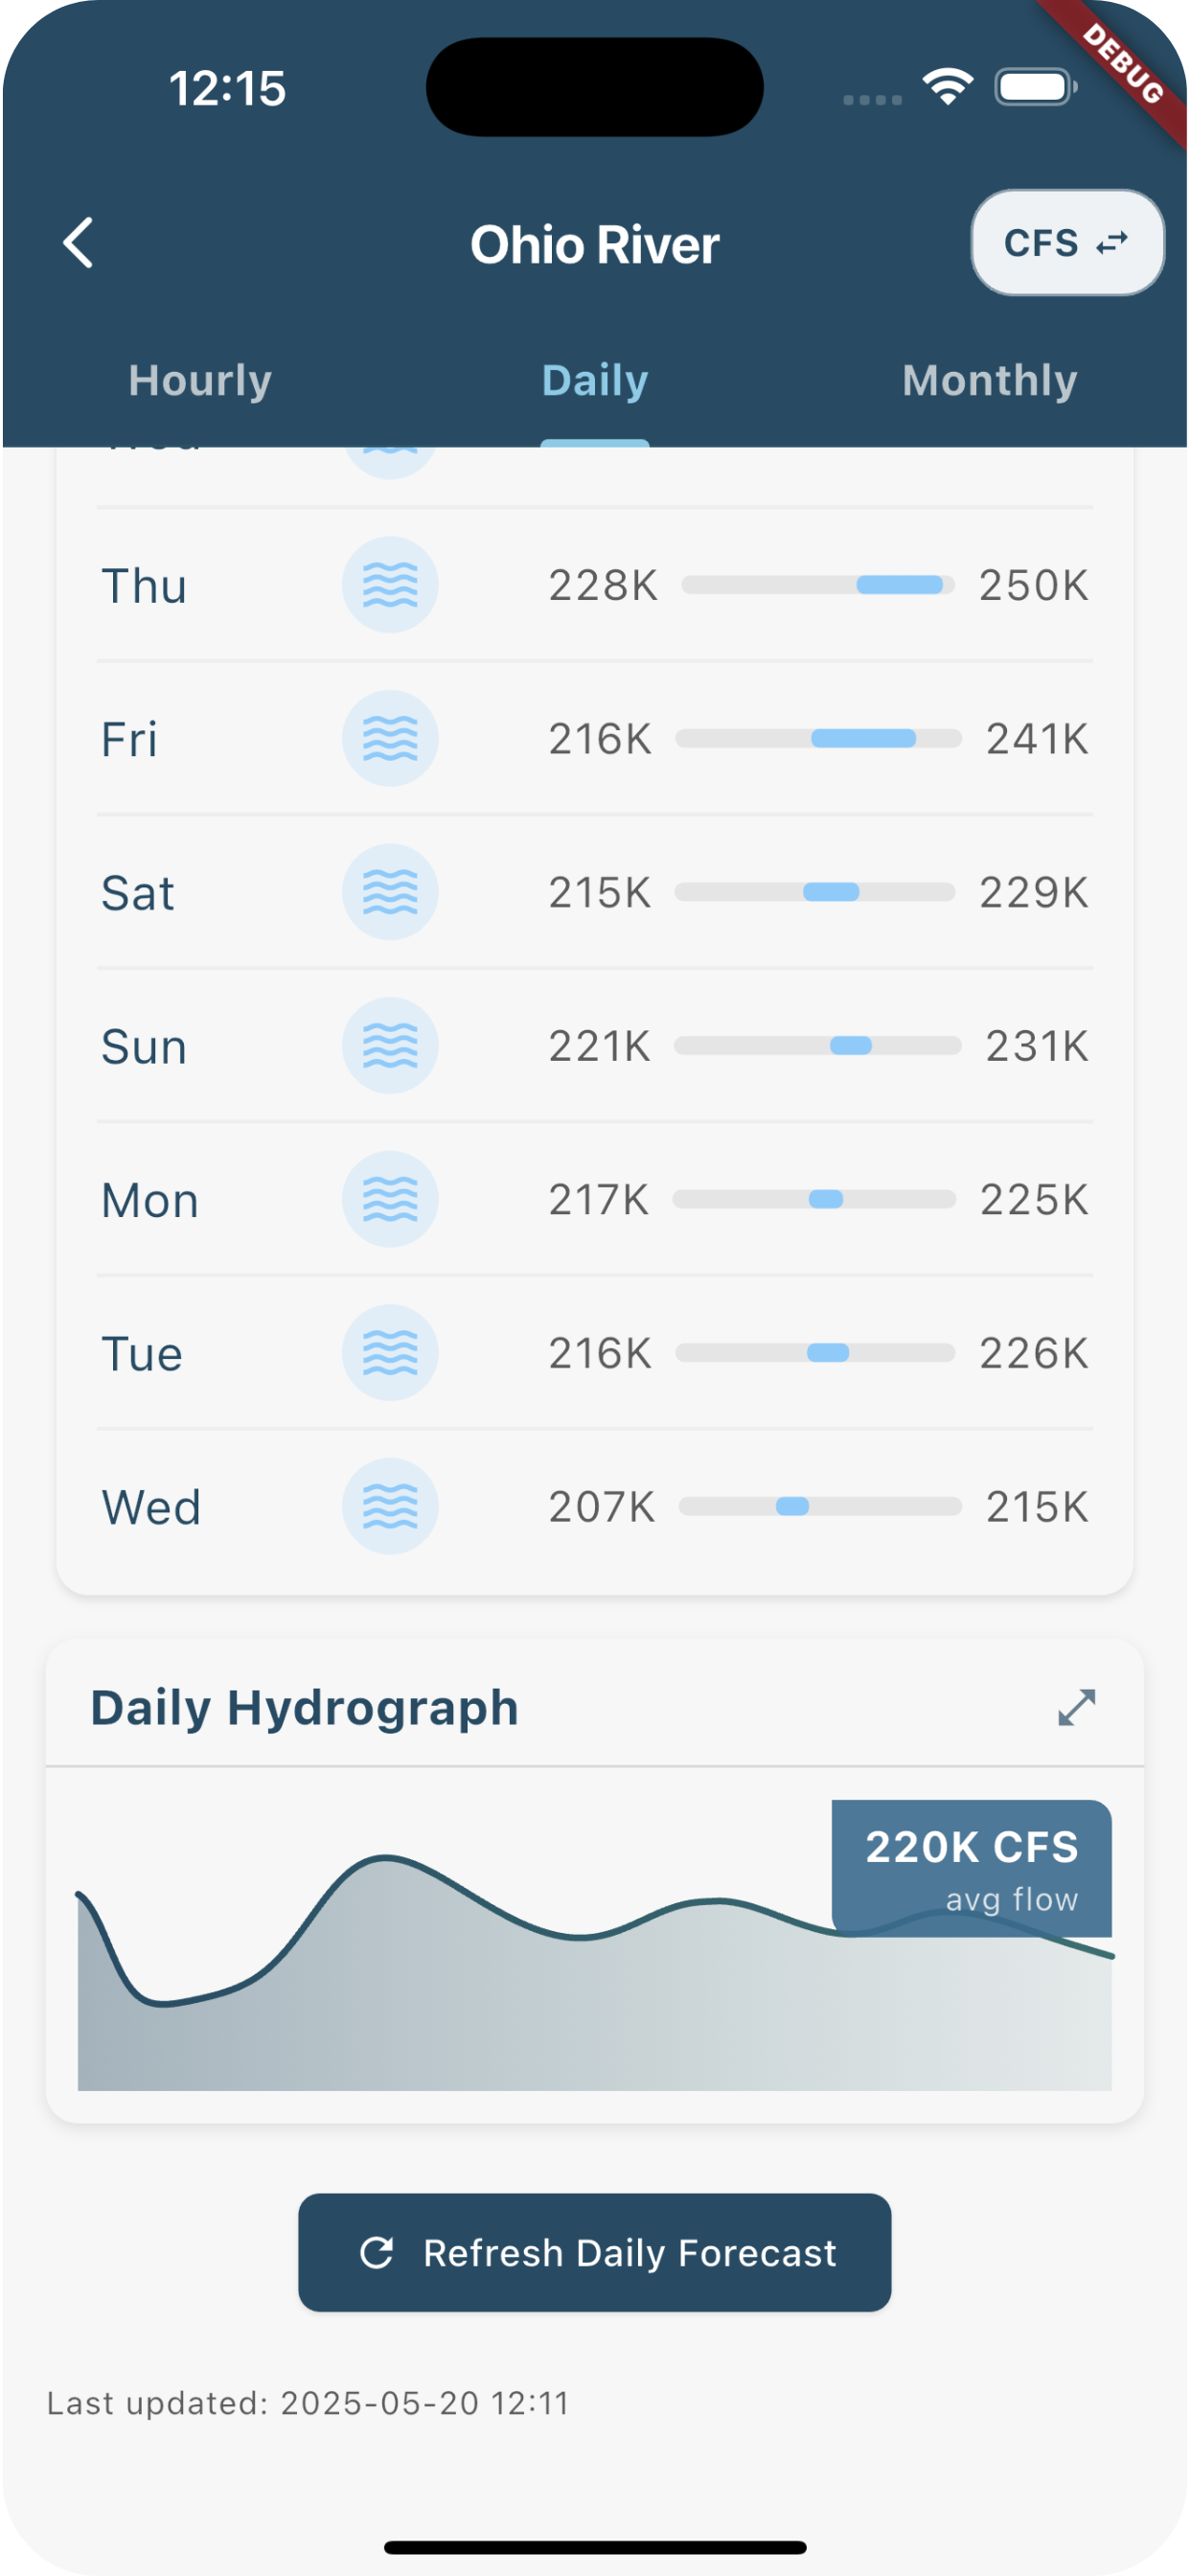The image size is (1190, 2576).
Task: Tap the back arrow icon
Action: click(78, 243)
